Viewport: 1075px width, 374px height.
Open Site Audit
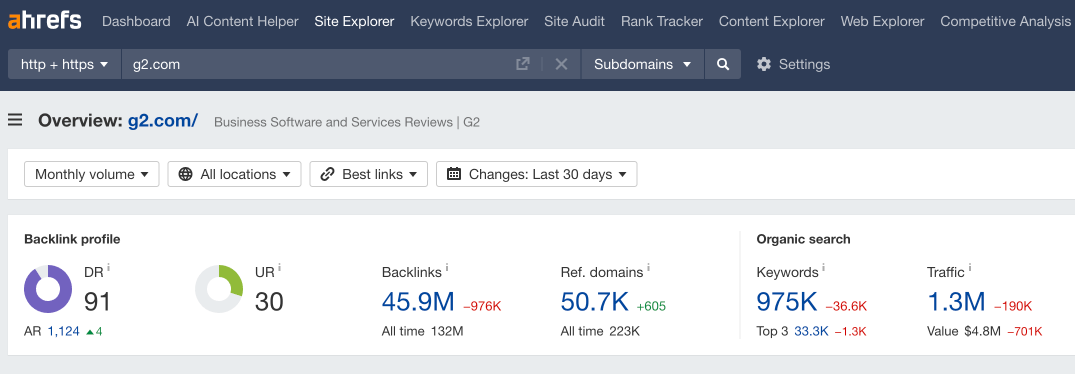pos(575,21)
